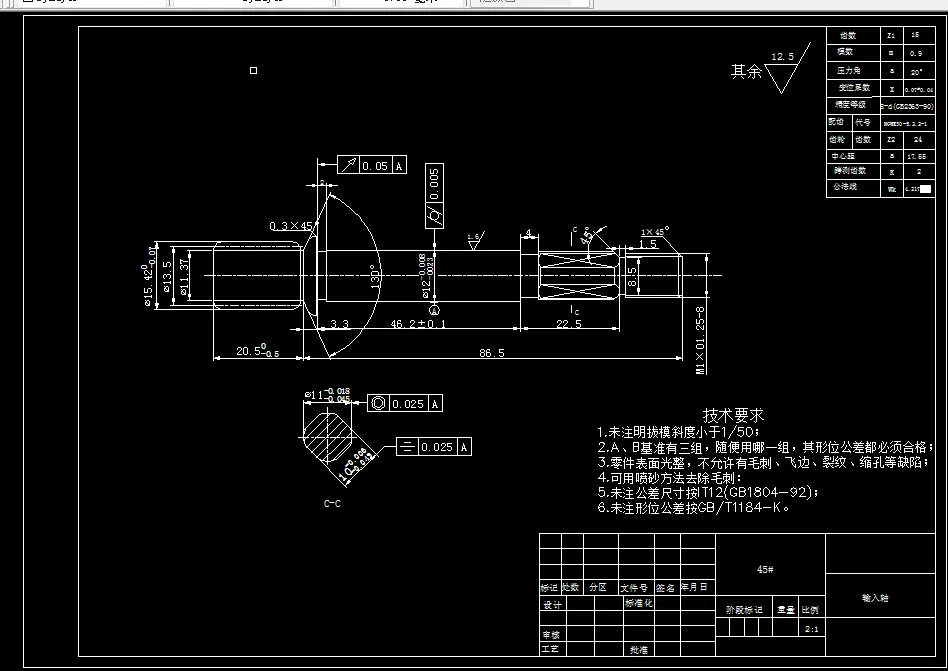Click the 0.3×45 chamfer annotation
This screenshot has height=671, width=948.
coord(291,226)
